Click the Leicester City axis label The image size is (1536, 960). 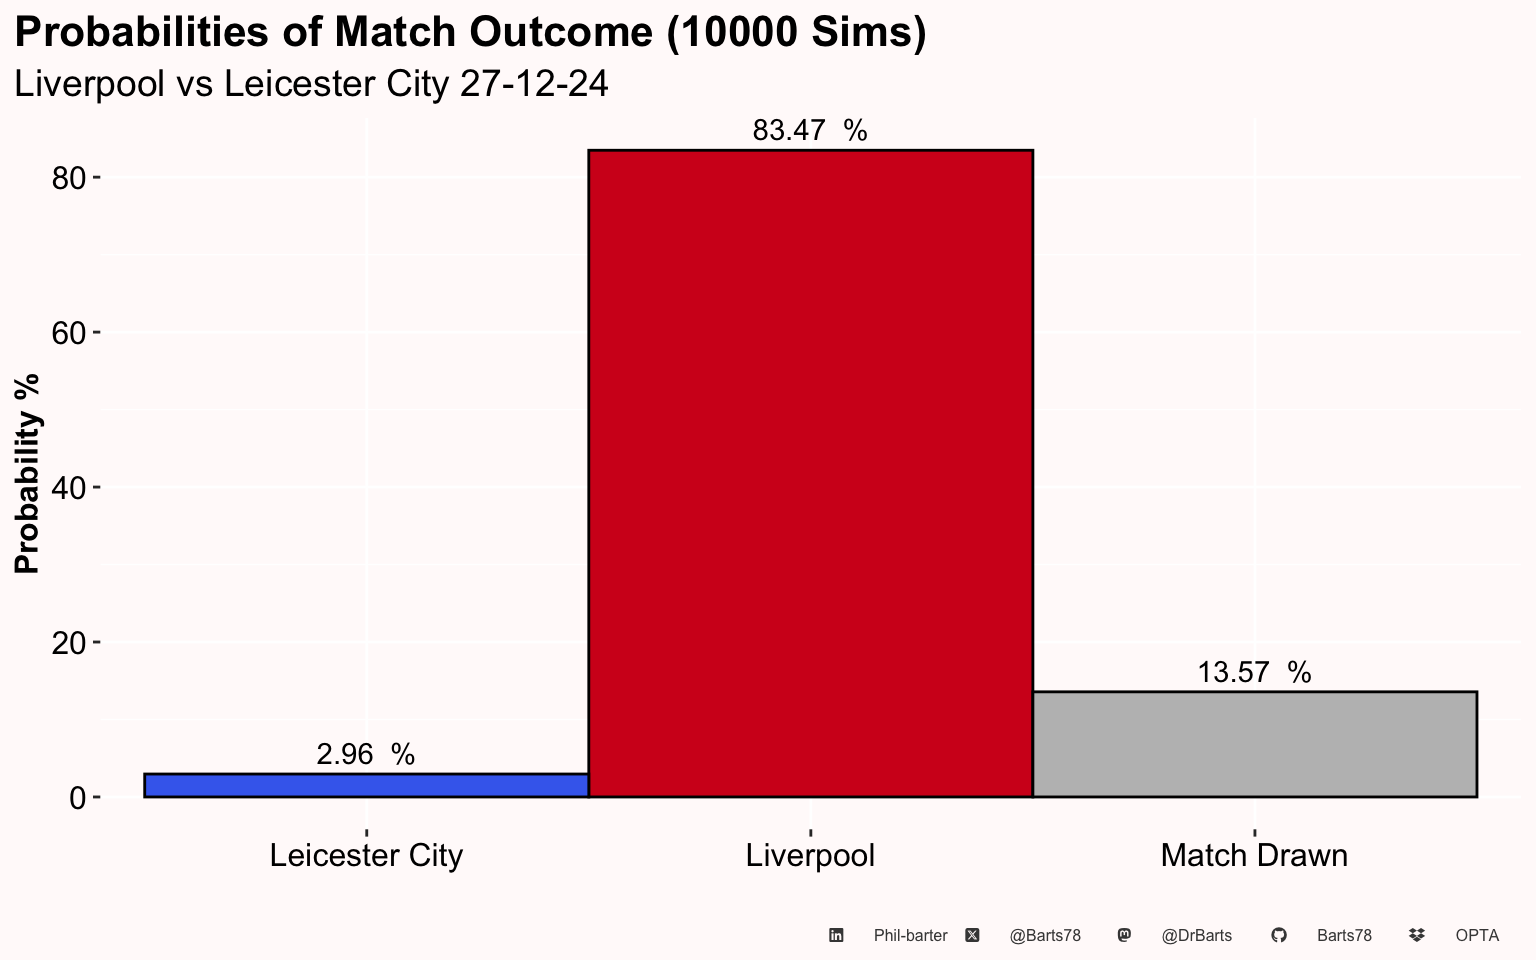click(x=366, y=856)
